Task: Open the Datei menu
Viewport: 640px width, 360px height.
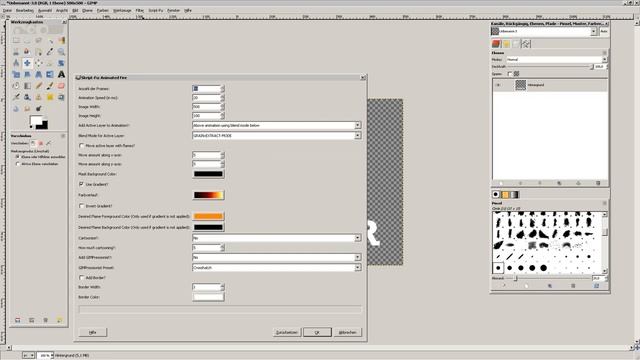Action: coord(7,10)
